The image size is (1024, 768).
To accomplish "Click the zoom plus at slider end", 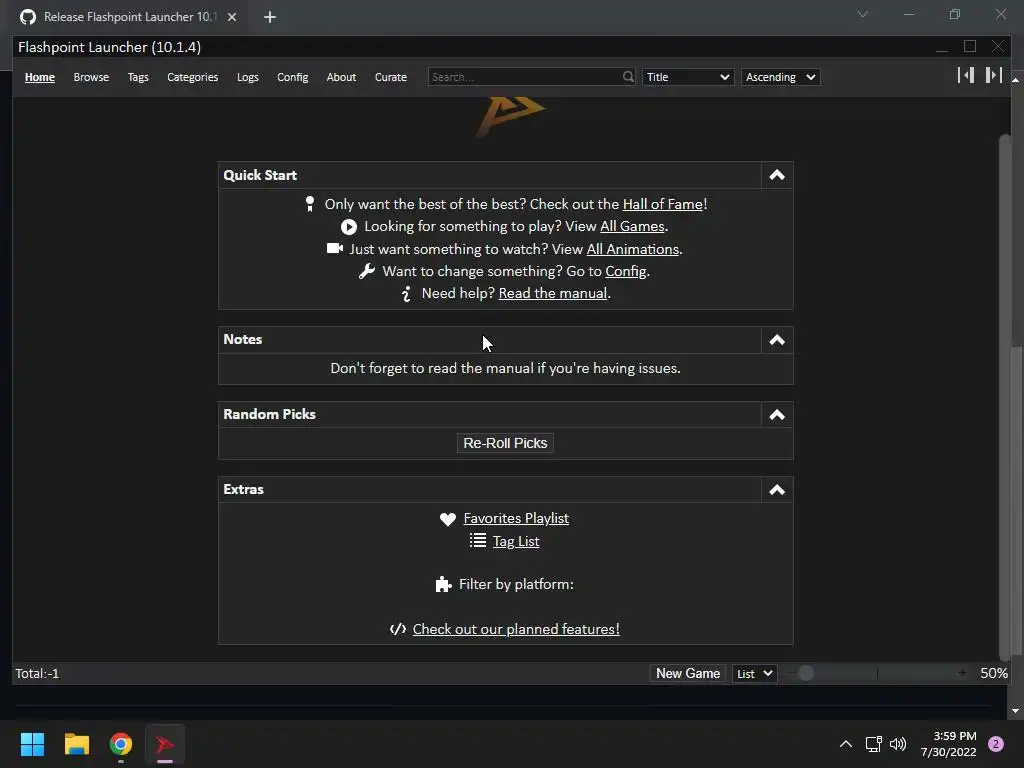I will (x=962, y=673).
